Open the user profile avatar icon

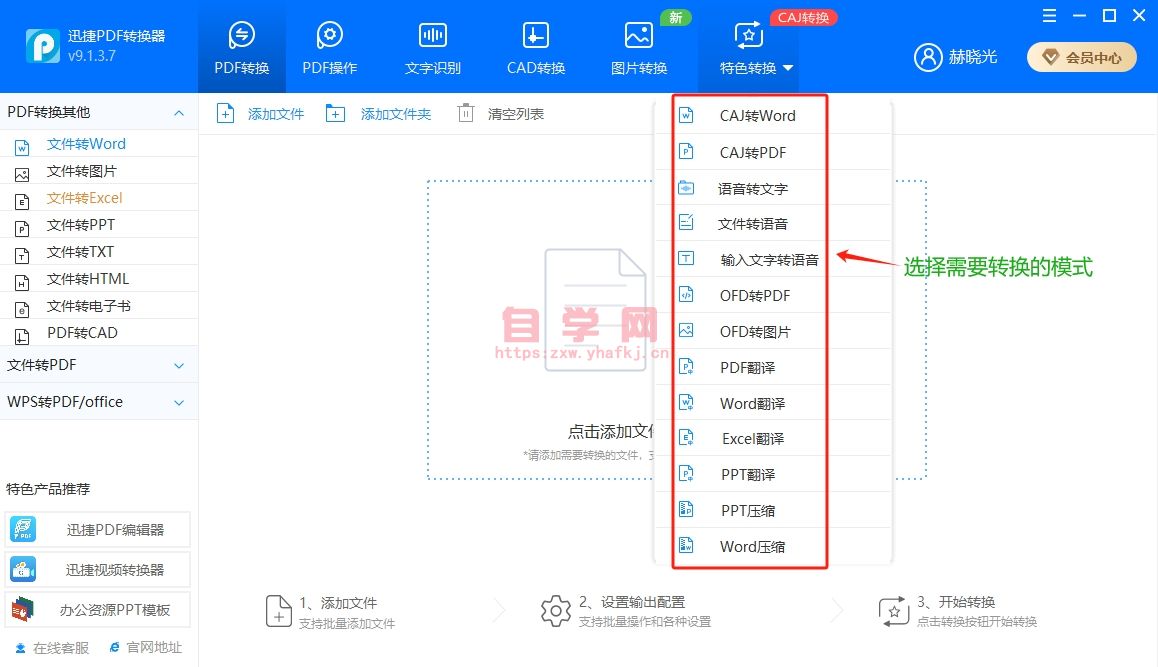(927, 57)
